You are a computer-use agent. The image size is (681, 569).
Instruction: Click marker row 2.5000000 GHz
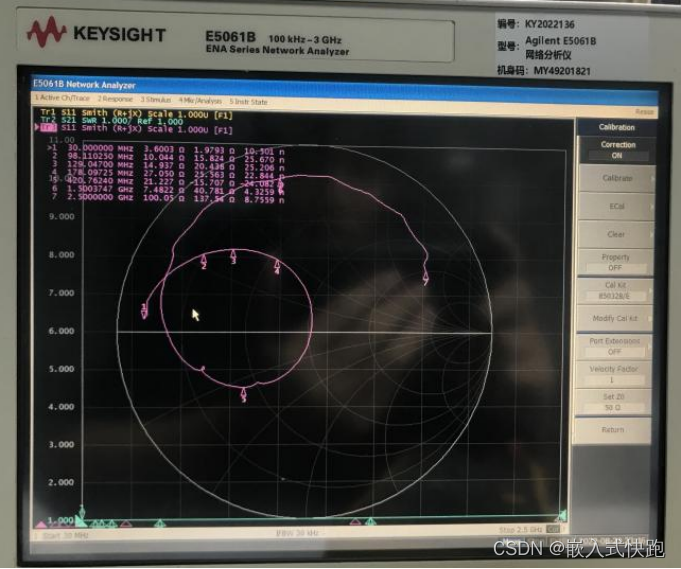click(166, 198)
